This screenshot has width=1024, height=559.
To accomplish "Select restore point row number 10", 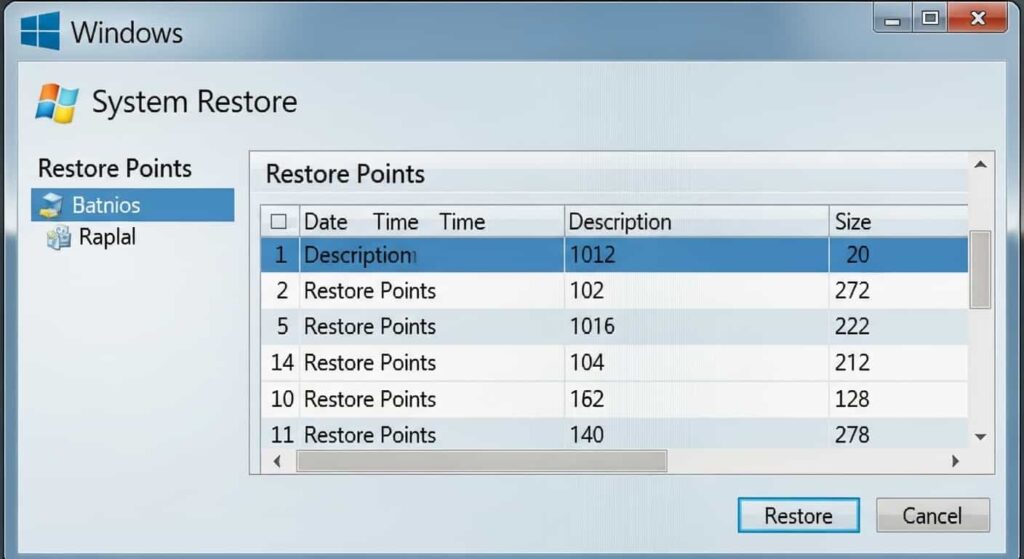I will [x=614, y=399].
